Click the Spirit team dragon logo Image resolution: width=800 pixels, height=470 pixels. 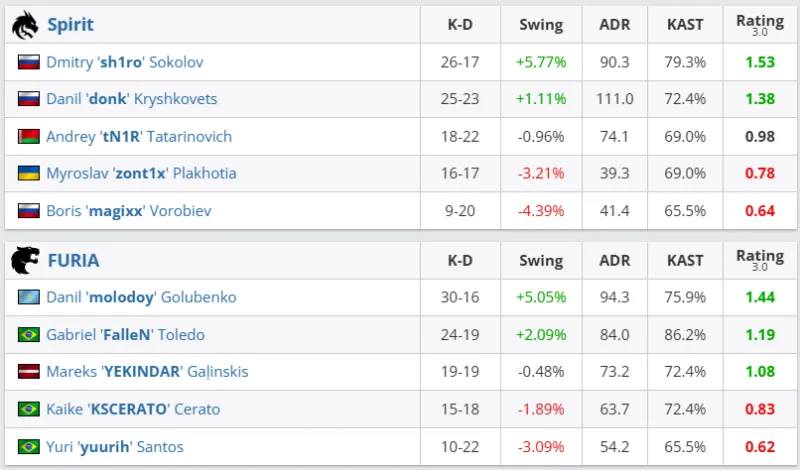[25, 25]
